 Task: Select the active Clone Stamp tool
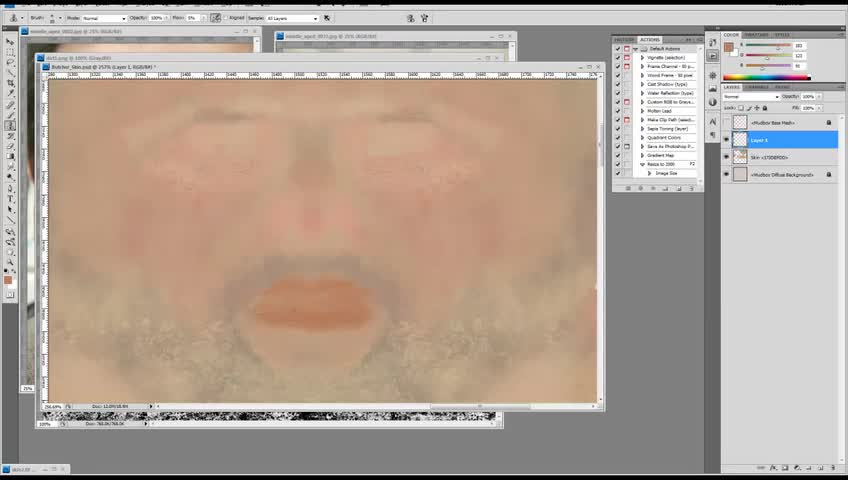click(10, 126)
